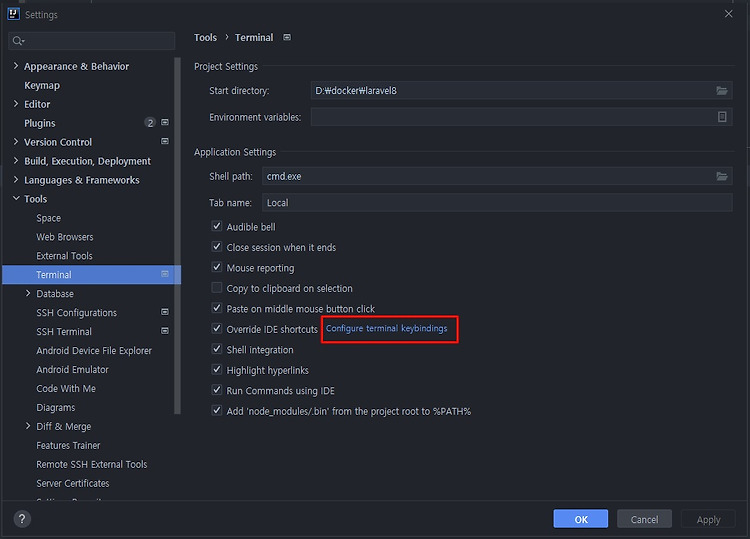Expand the Version Control section
Image resolution: width=750 pixels, height=539 pixels.
pos(16,142)
